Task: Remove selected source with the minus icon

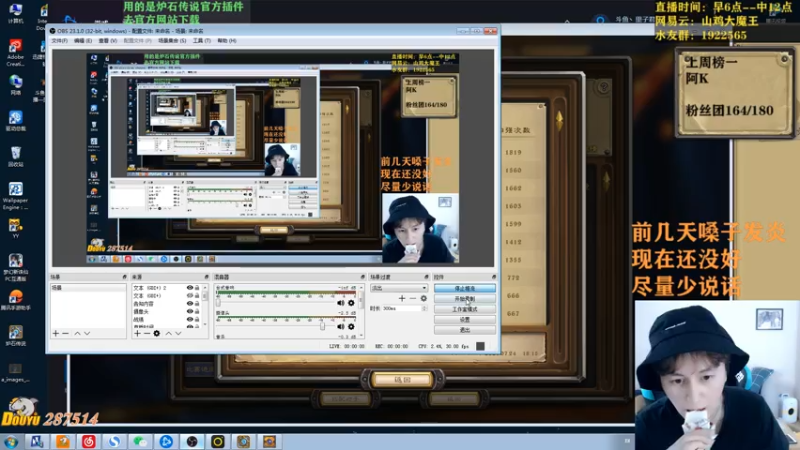Action: coord(146,333)
